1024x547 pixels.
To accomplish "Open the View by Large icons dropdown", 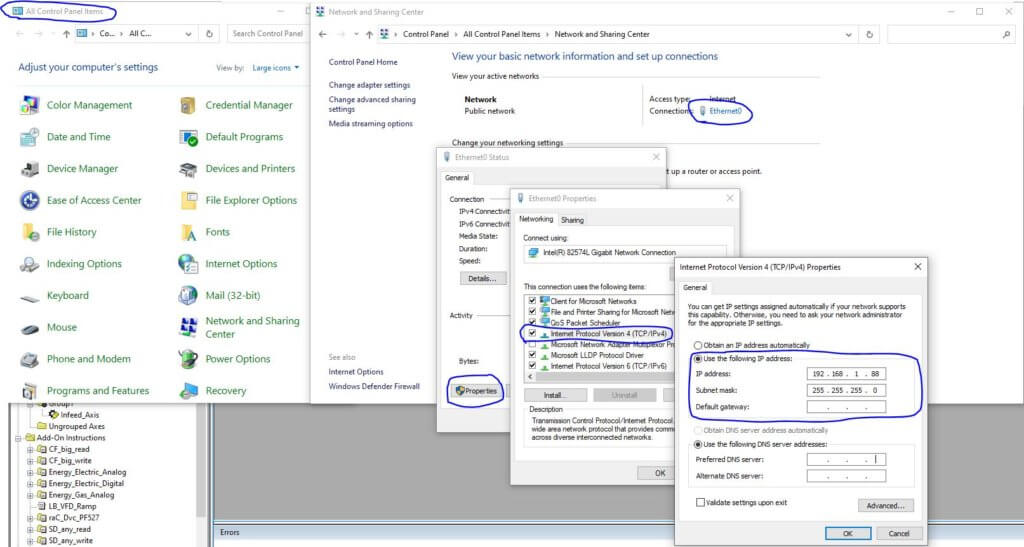I will [275, 68].
